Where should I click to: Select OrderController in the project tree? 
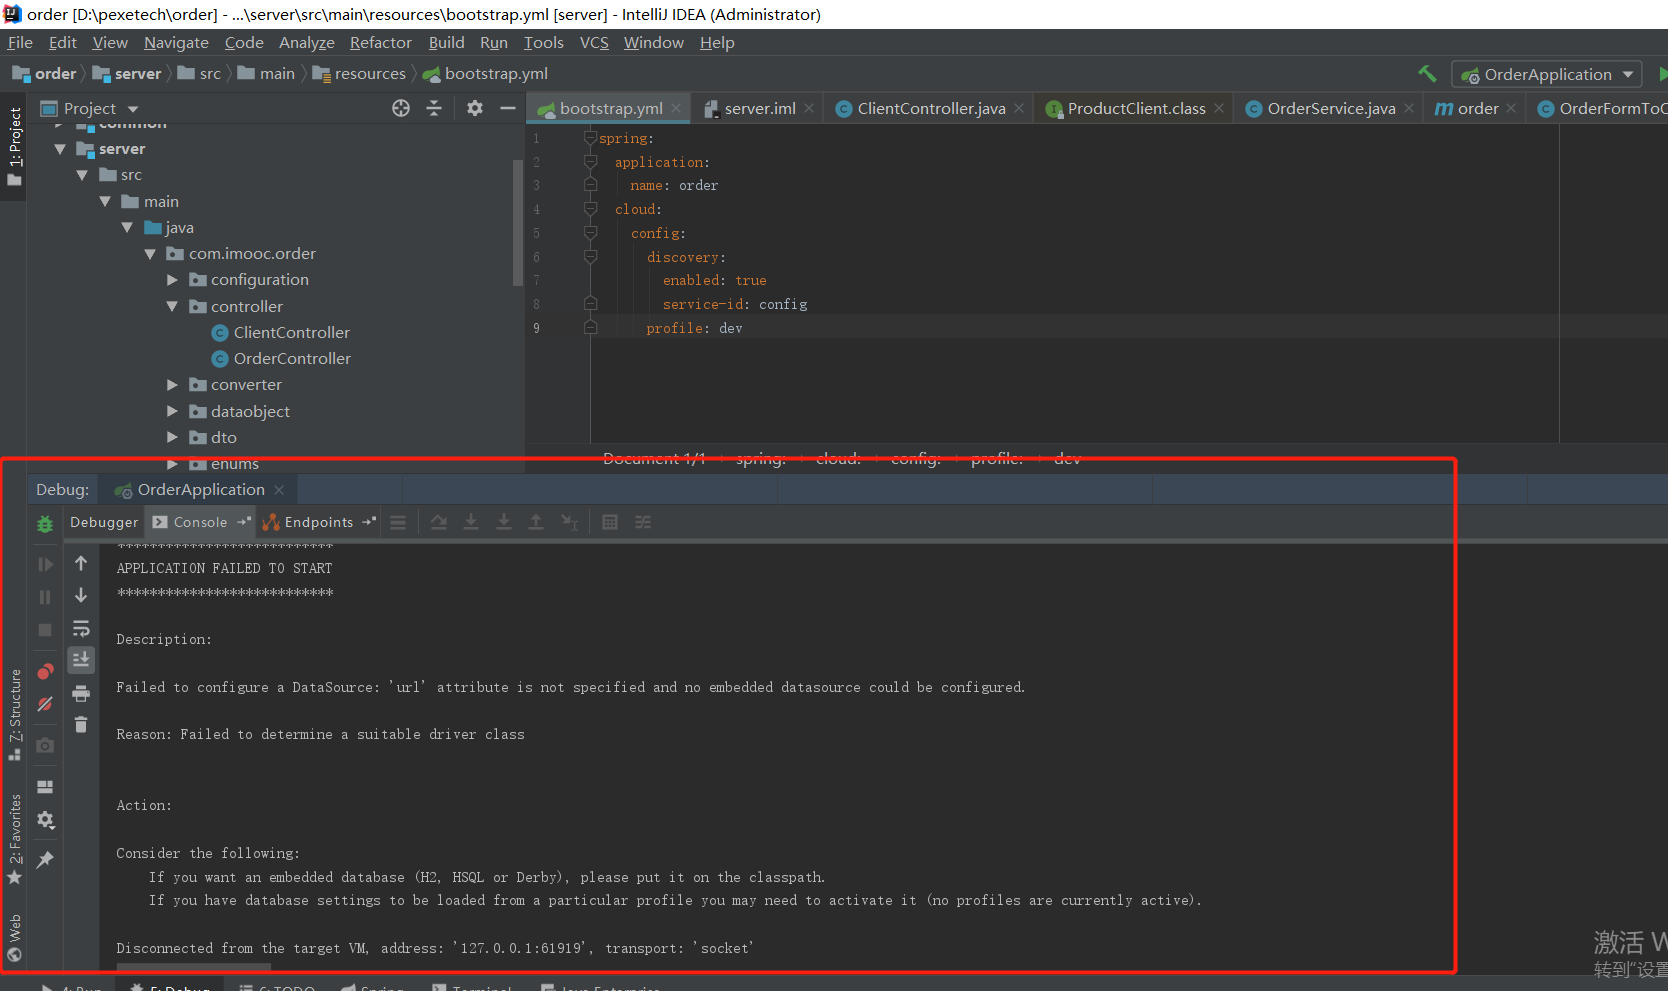281,359
